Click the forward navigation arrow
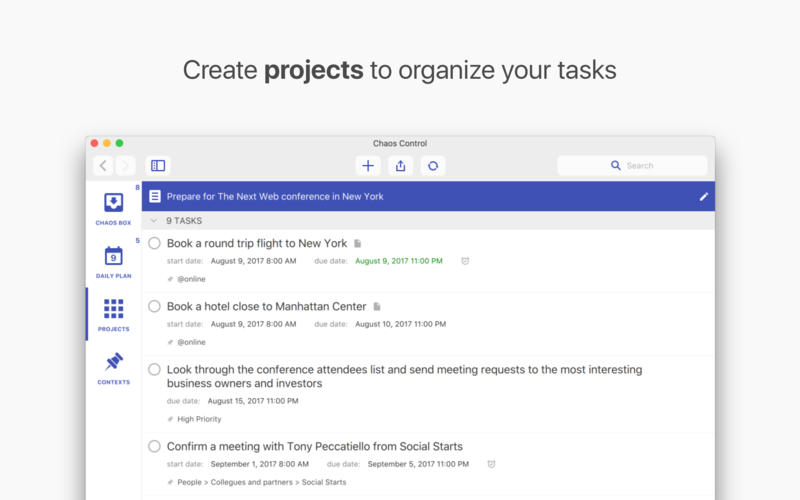 [125, 166]
